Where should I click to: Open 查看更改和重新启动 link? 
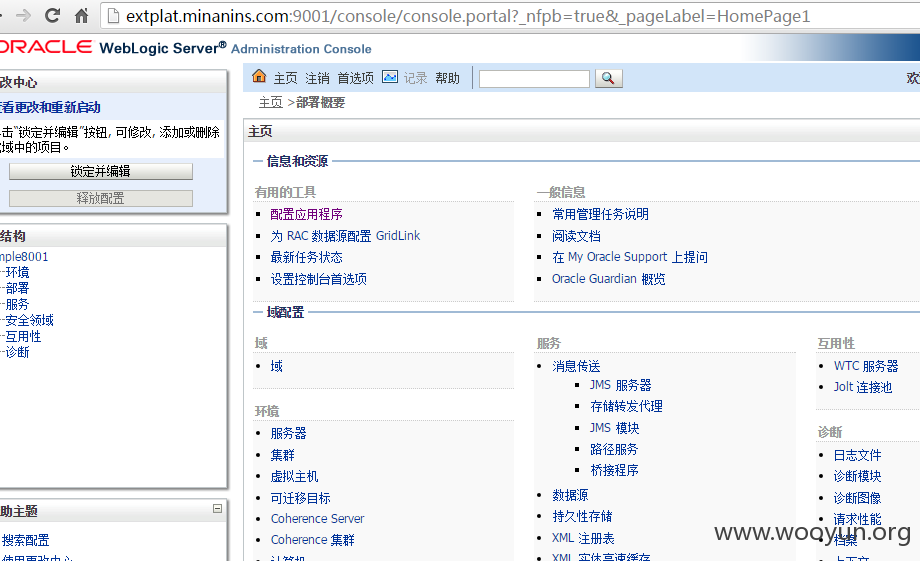pyautogui.click(x=50, y=107)
